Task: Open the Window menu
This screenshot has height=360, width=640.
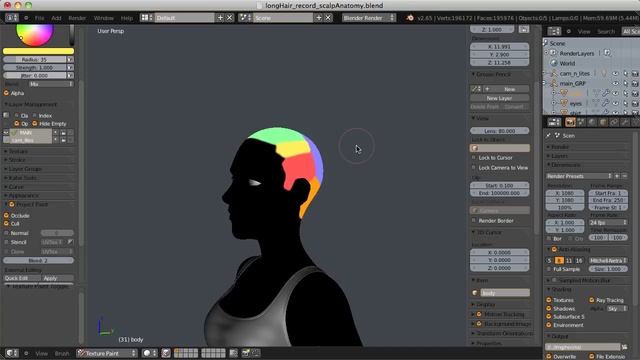Action: pyautogui.click(x=104, y=18)
